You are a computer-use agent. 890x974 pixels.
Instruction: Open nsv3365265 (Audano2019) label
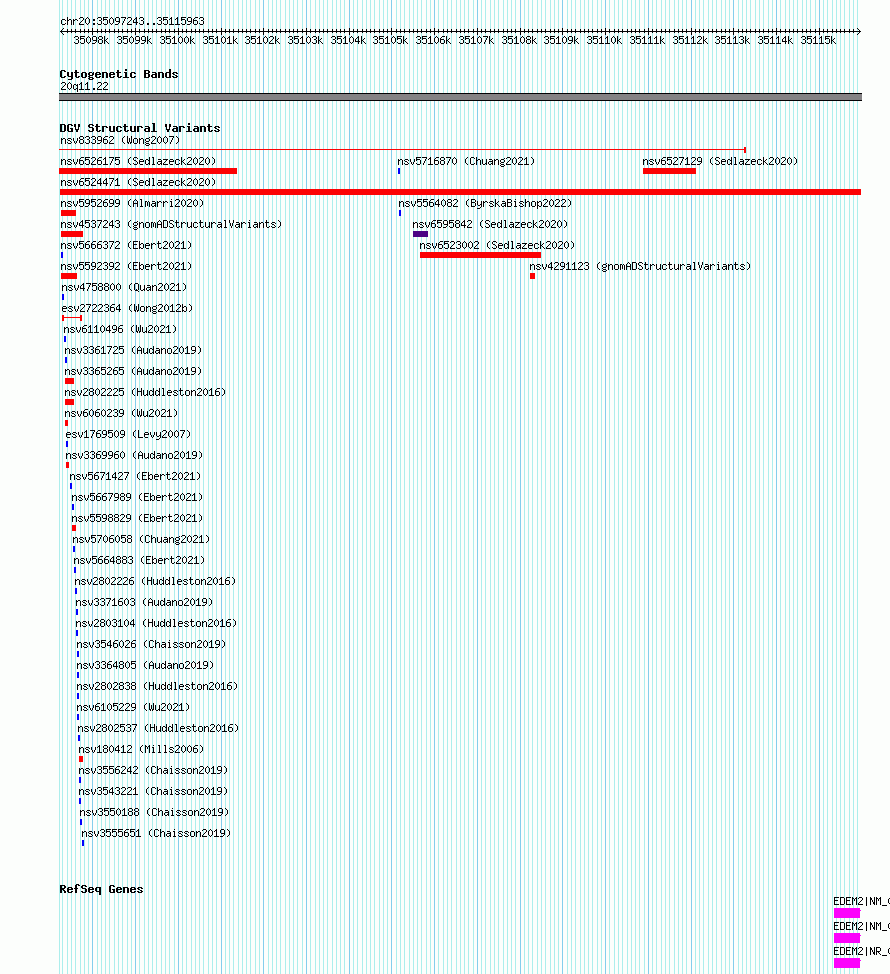click(x=134, y=371)
